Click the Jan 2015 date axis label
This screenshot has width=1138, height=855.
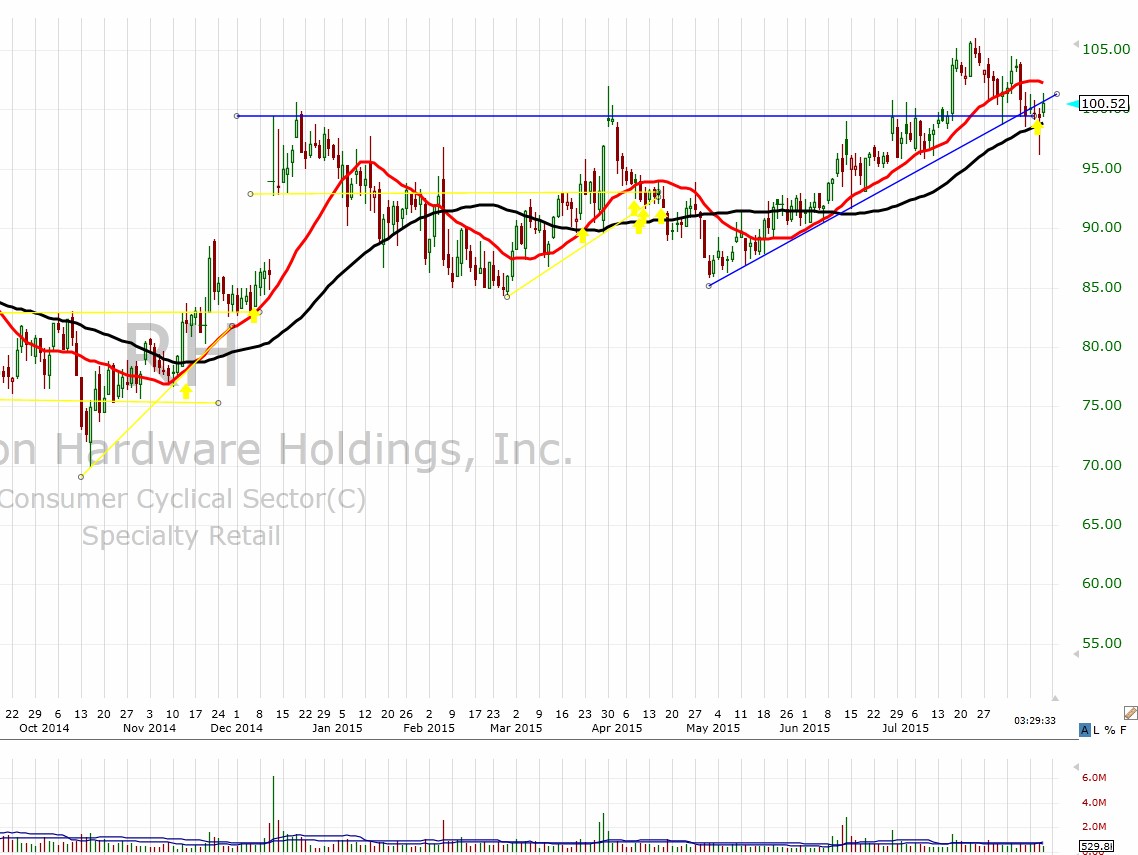click(x=337, y=728)
